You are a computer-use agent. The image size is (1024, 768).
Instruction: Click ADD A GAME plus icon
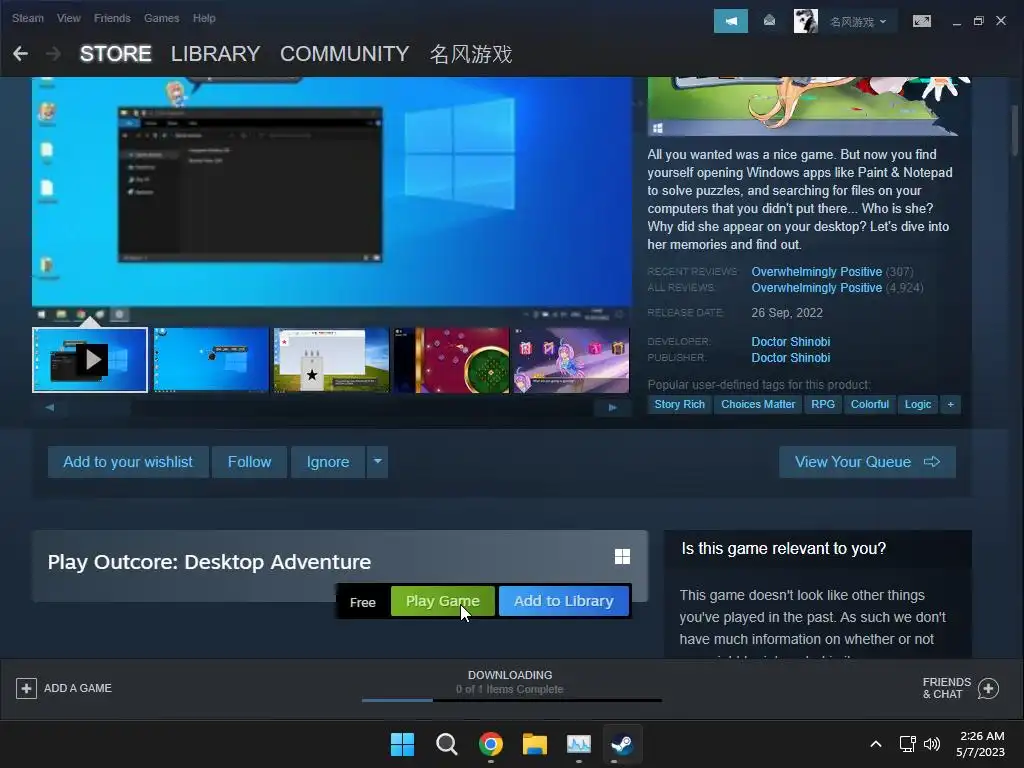26,688
